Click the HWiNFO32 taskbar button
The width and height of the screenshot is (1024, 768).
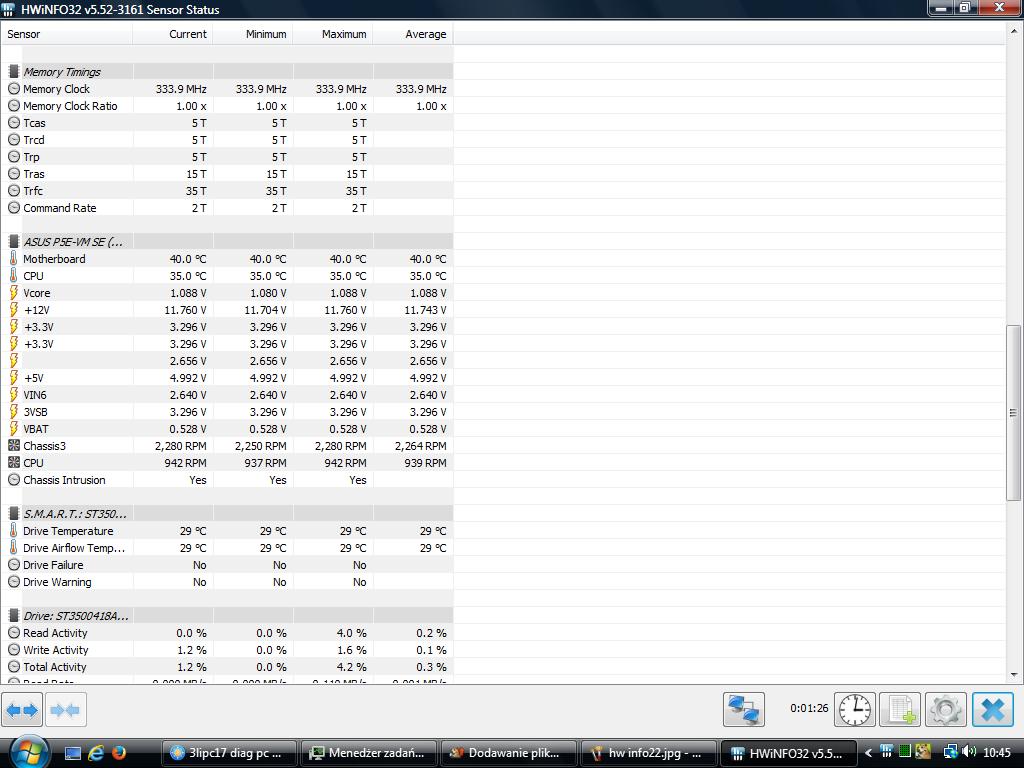click(788, 753)
